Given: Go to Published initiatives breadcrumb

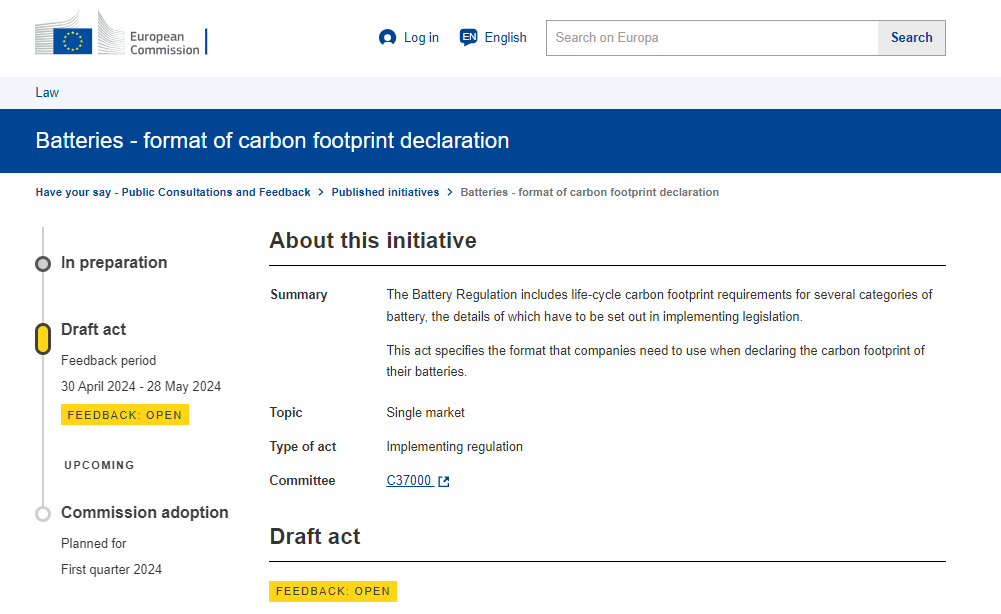Looking at the screenshot, I should coord(386,192).
